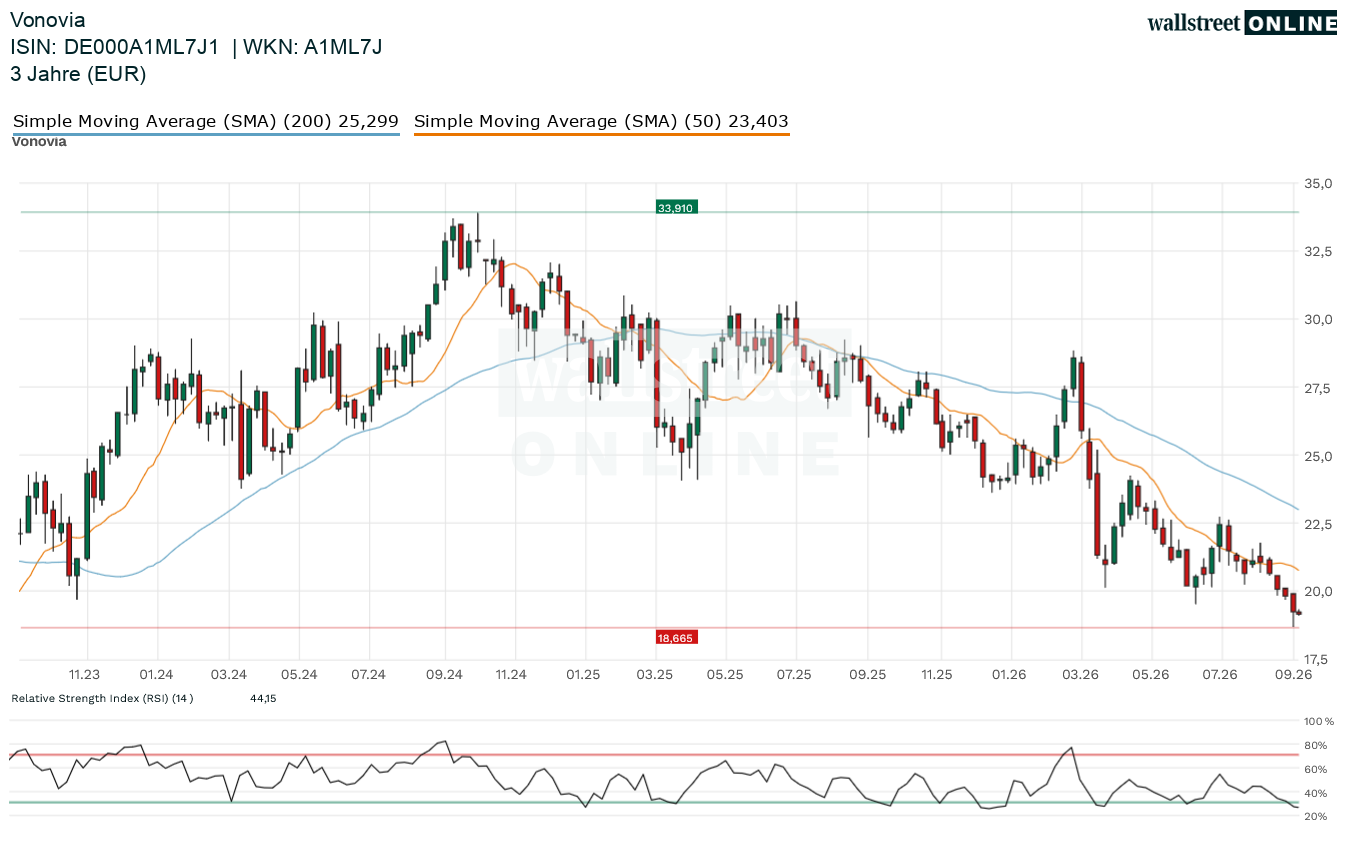Select the 05.24 date axis label
Screen dimensions: 1349x843
tap(299, 675)
